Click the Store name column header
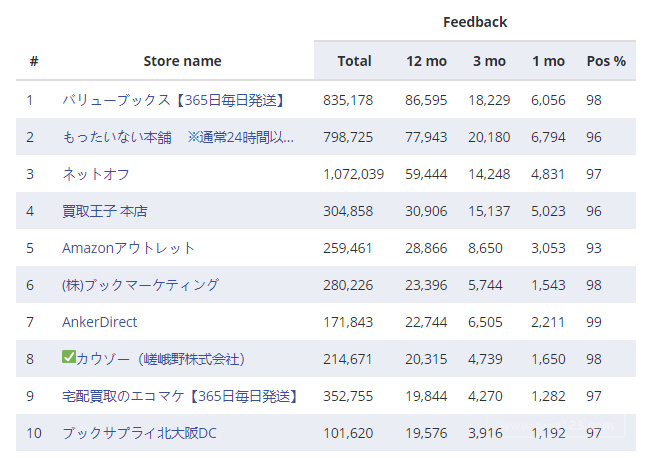The height and width of the screenshot is (458, 646). (x=182, y=61)
